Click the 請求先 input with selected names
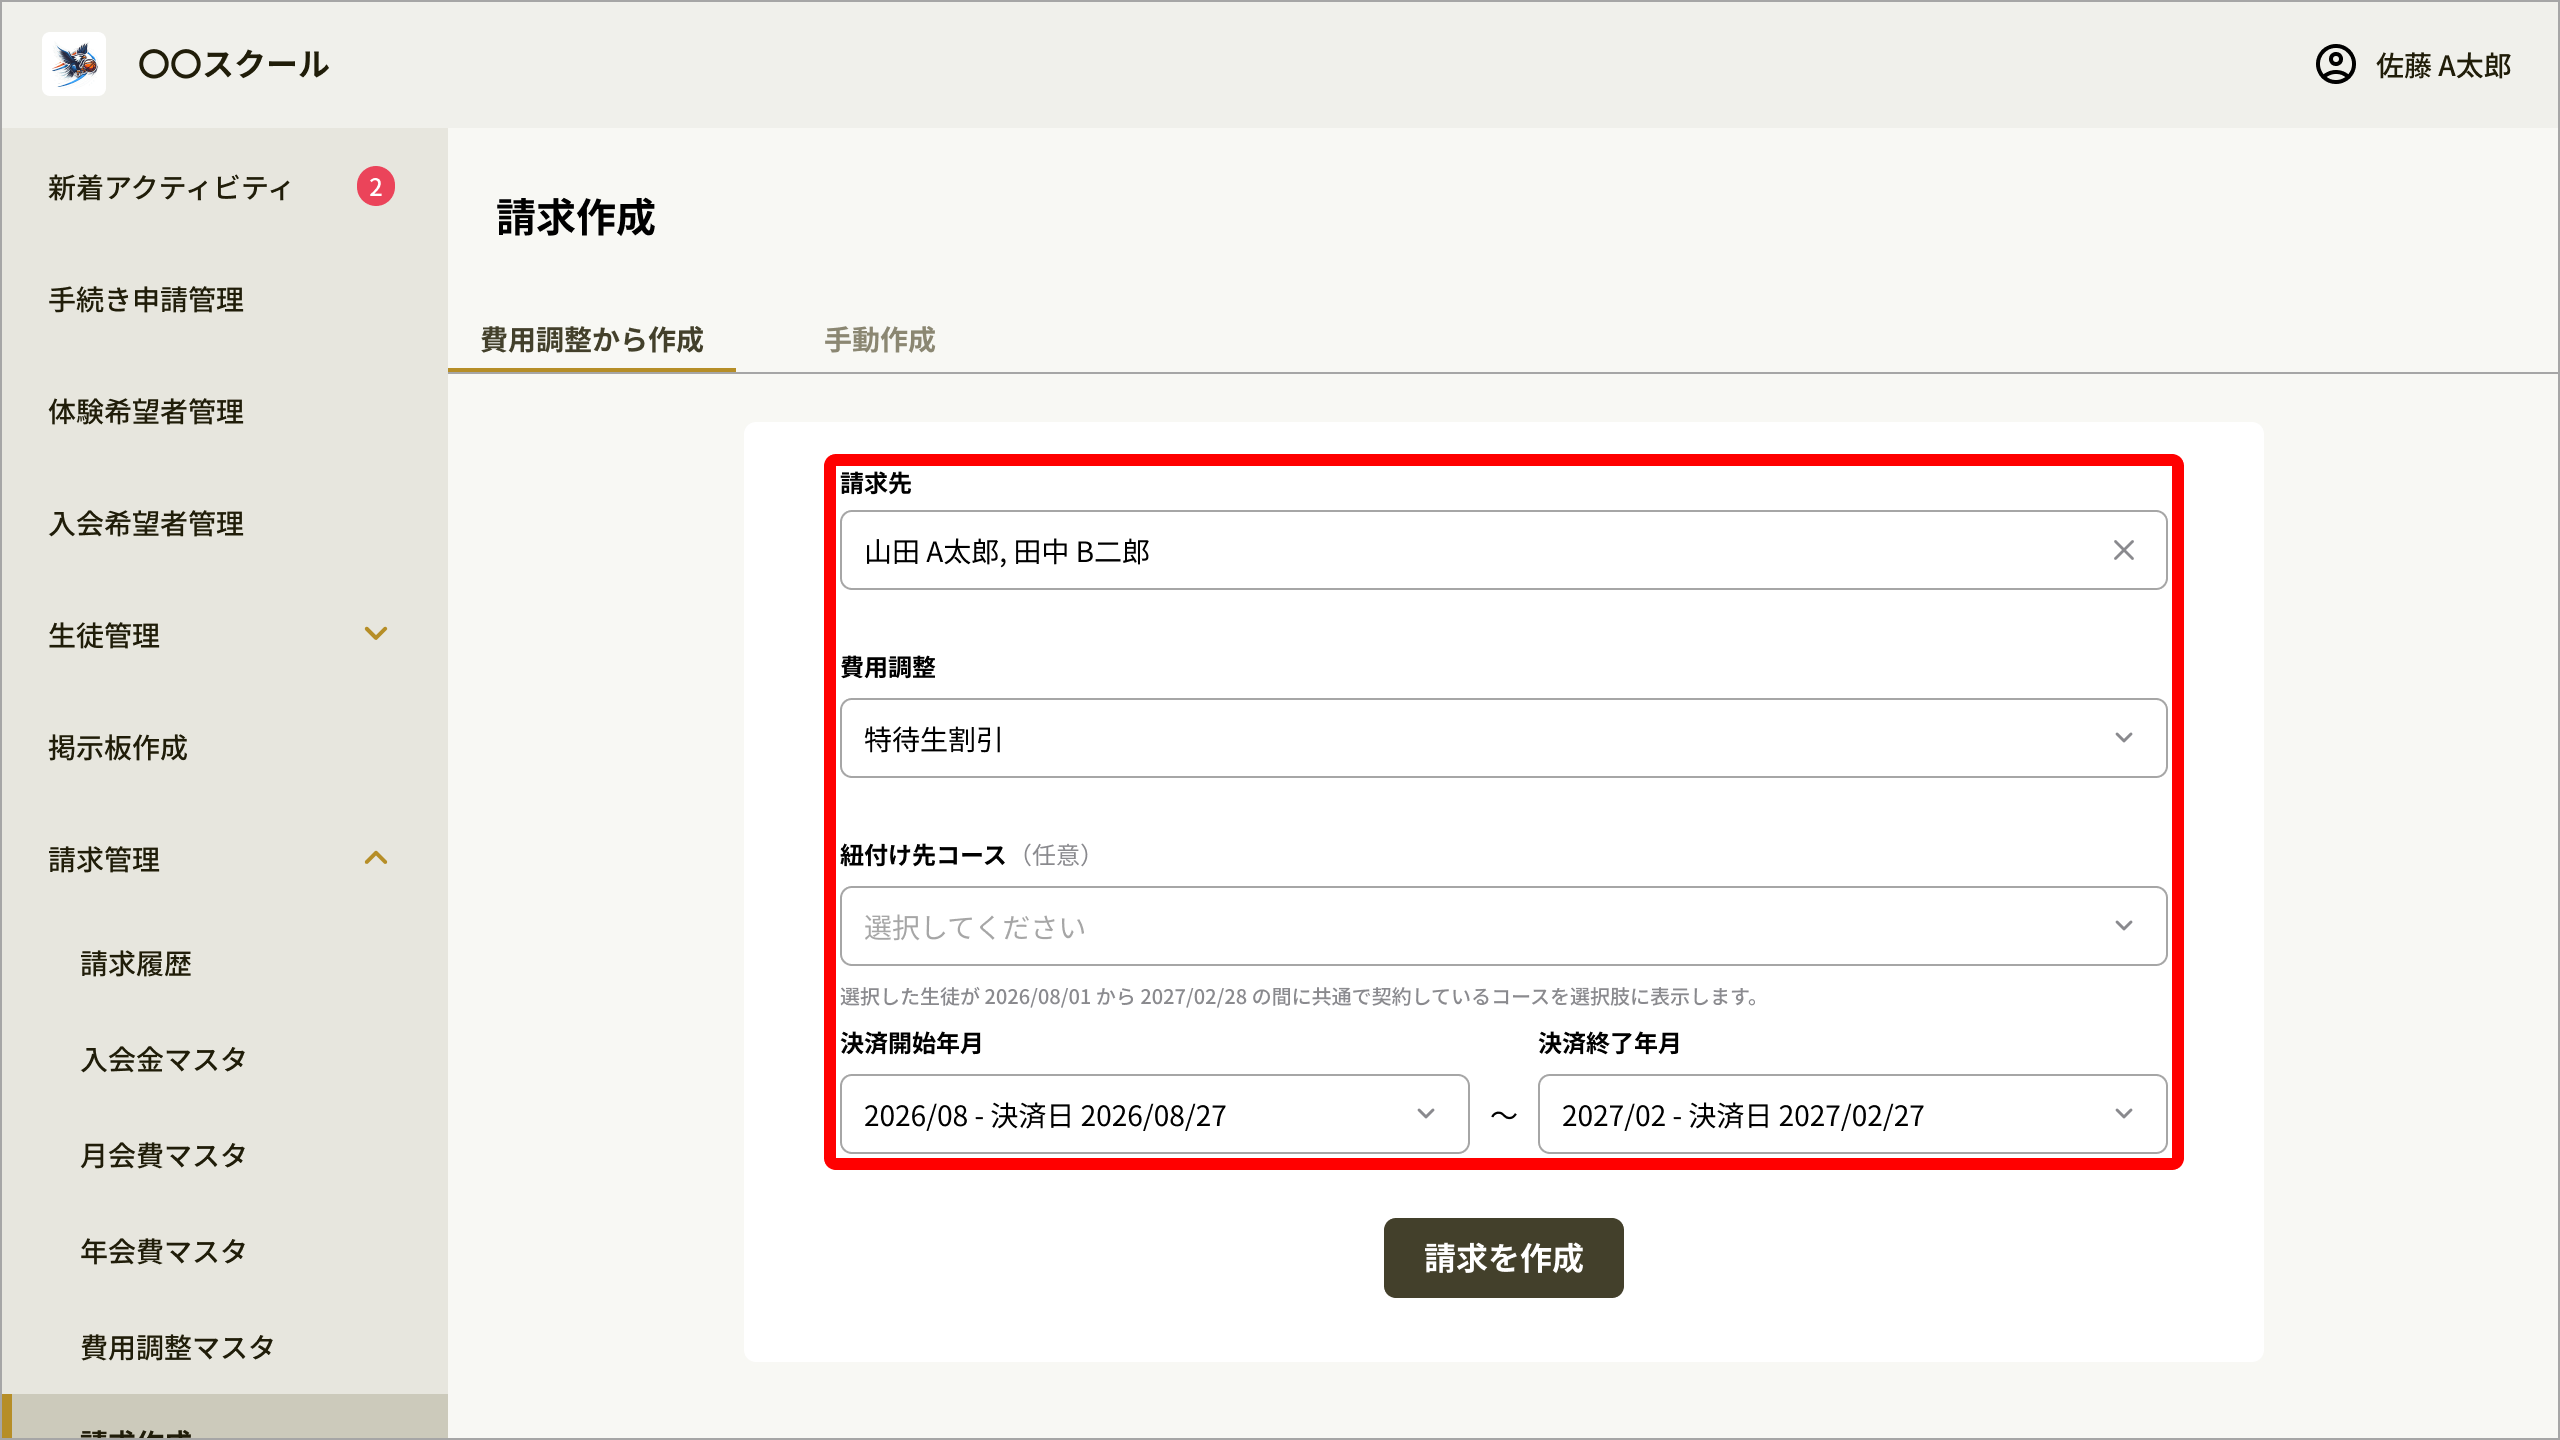Image resolution: width=2560 pixels, height=1440 pixels. pos(1504,550)
